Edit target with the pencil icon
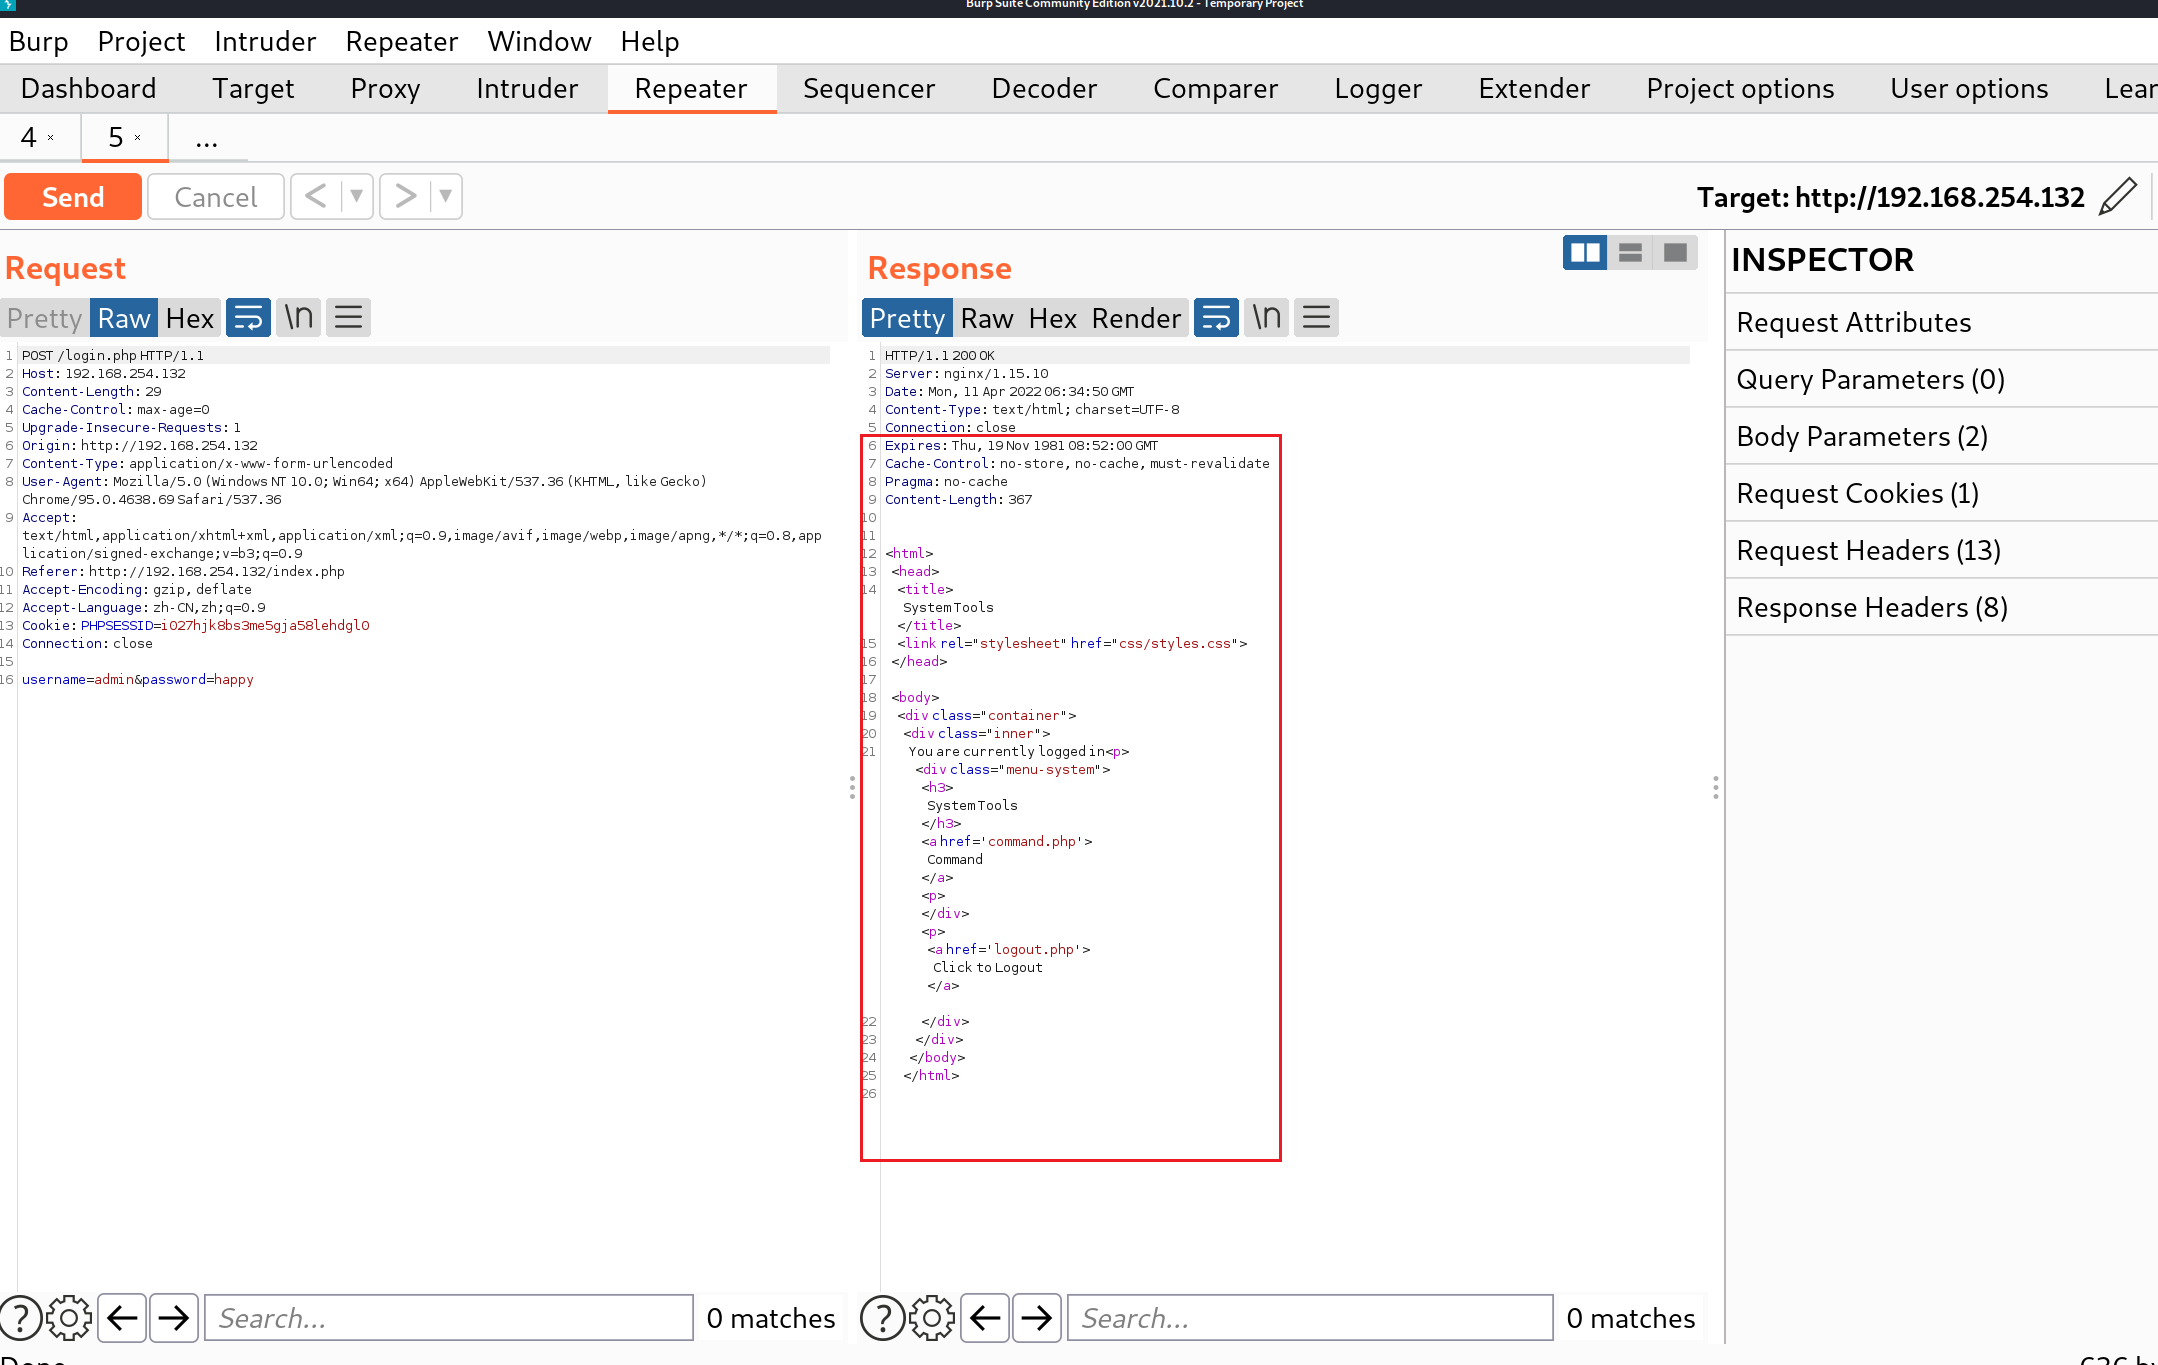The image size is (2158, 1365). 2118,196
